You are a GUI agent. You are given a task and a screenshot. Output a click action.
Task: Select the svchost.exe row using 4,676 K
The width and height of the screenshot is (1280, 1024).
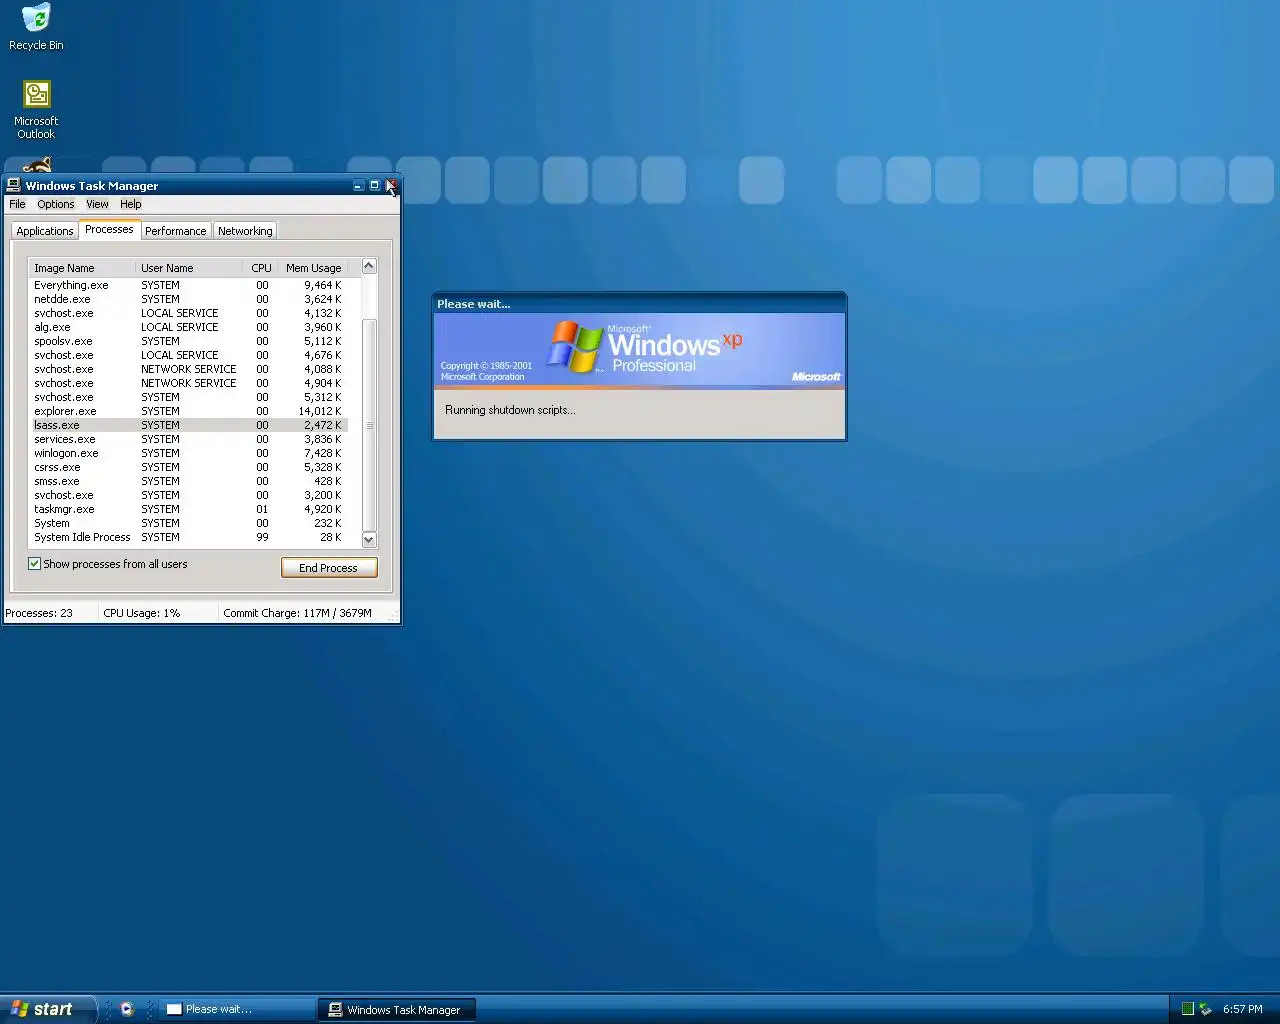188,355
